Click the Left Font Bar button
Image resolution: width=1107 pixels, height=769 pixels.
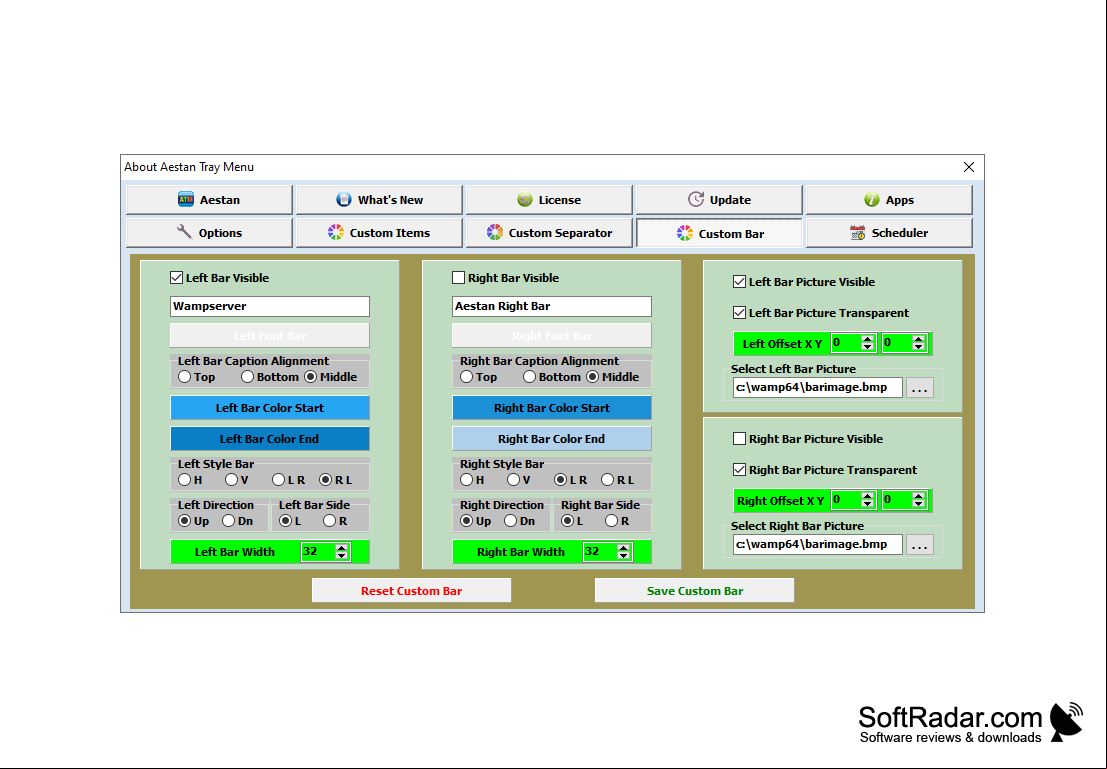[270, 335]
